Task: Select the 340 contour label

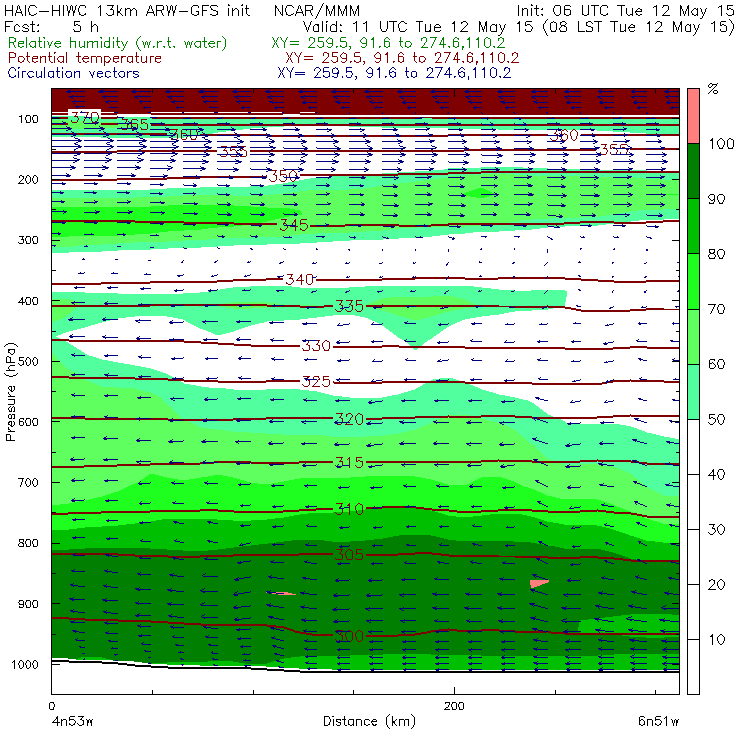Action: 300,279
